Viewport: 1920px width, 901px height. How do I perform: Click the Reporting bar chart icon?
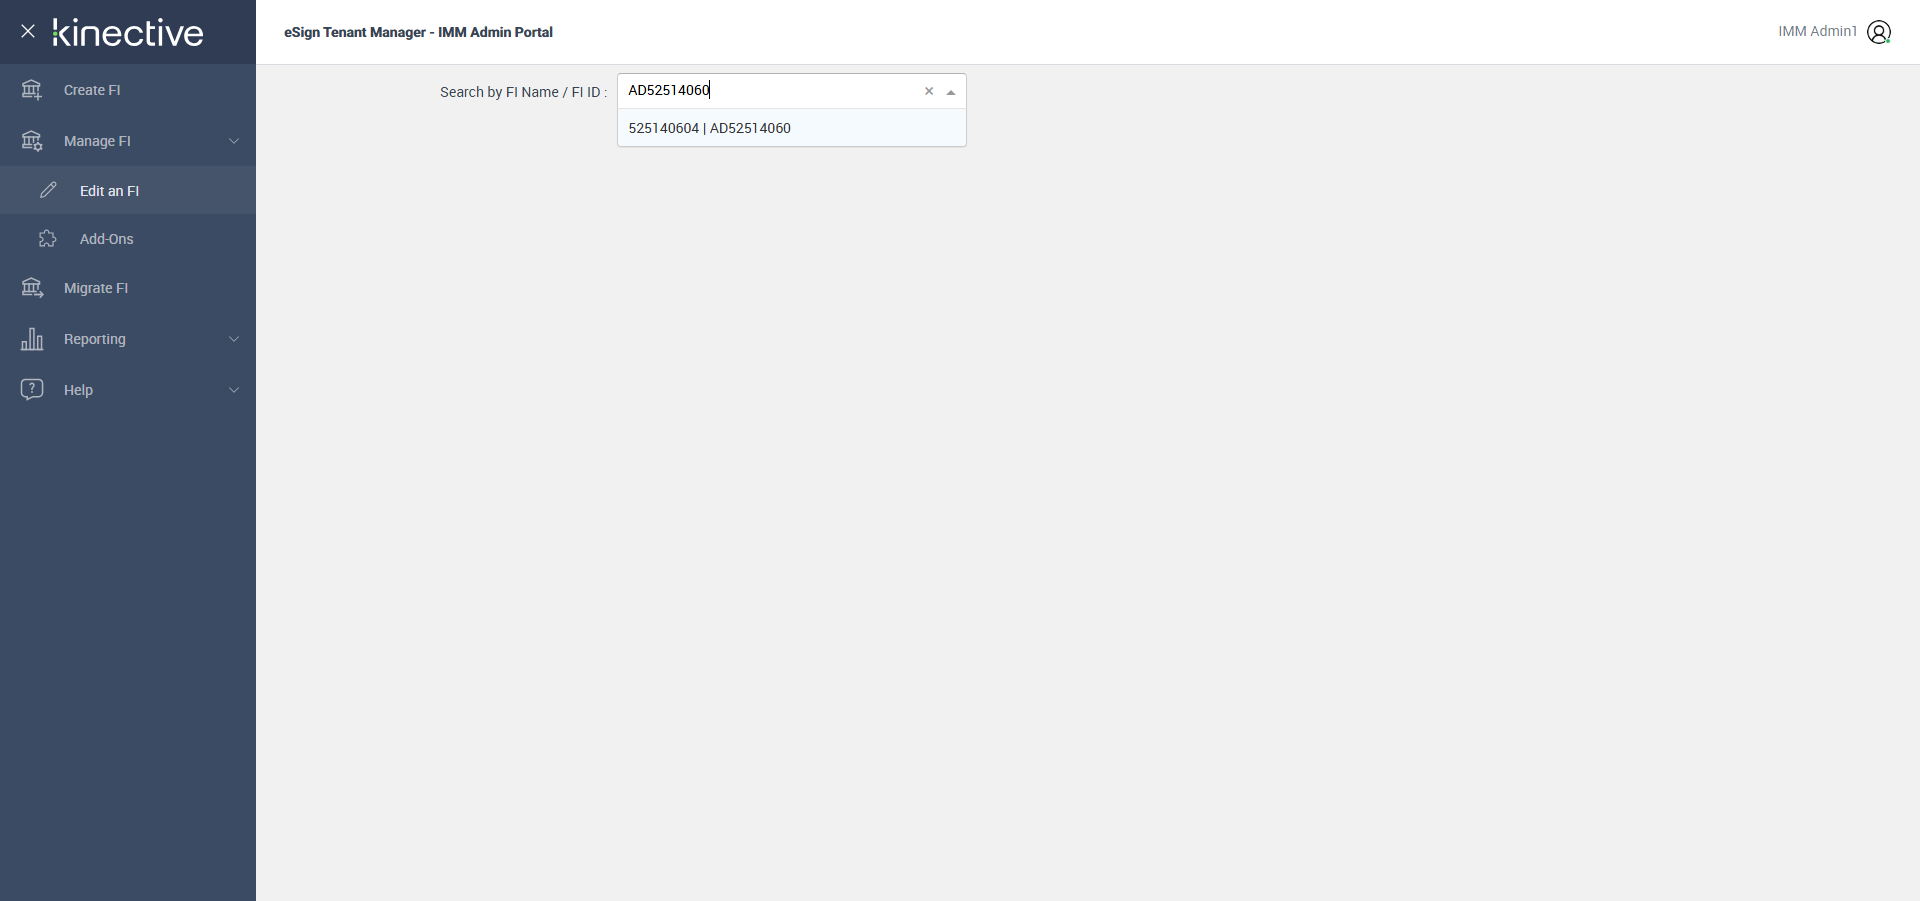(x=32, y=339)
